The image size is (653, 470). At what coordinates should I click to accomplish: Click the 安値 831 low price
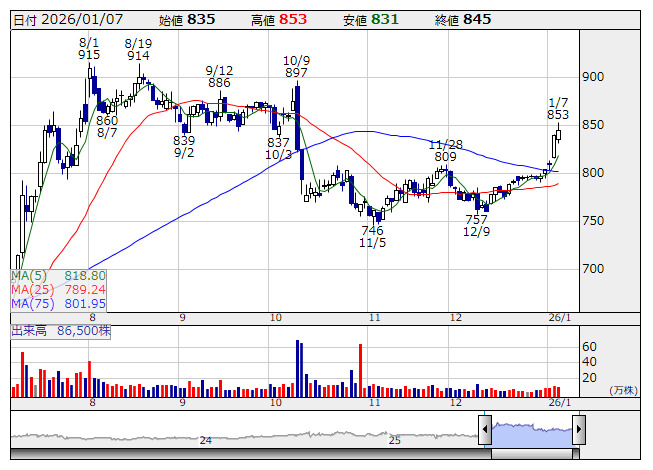pyautogui.click(x=371, y=20)
